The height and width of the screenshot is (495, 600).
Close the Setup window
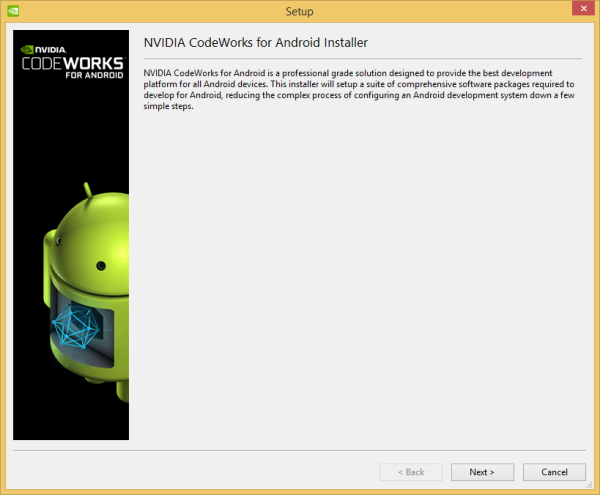(584, 8)
